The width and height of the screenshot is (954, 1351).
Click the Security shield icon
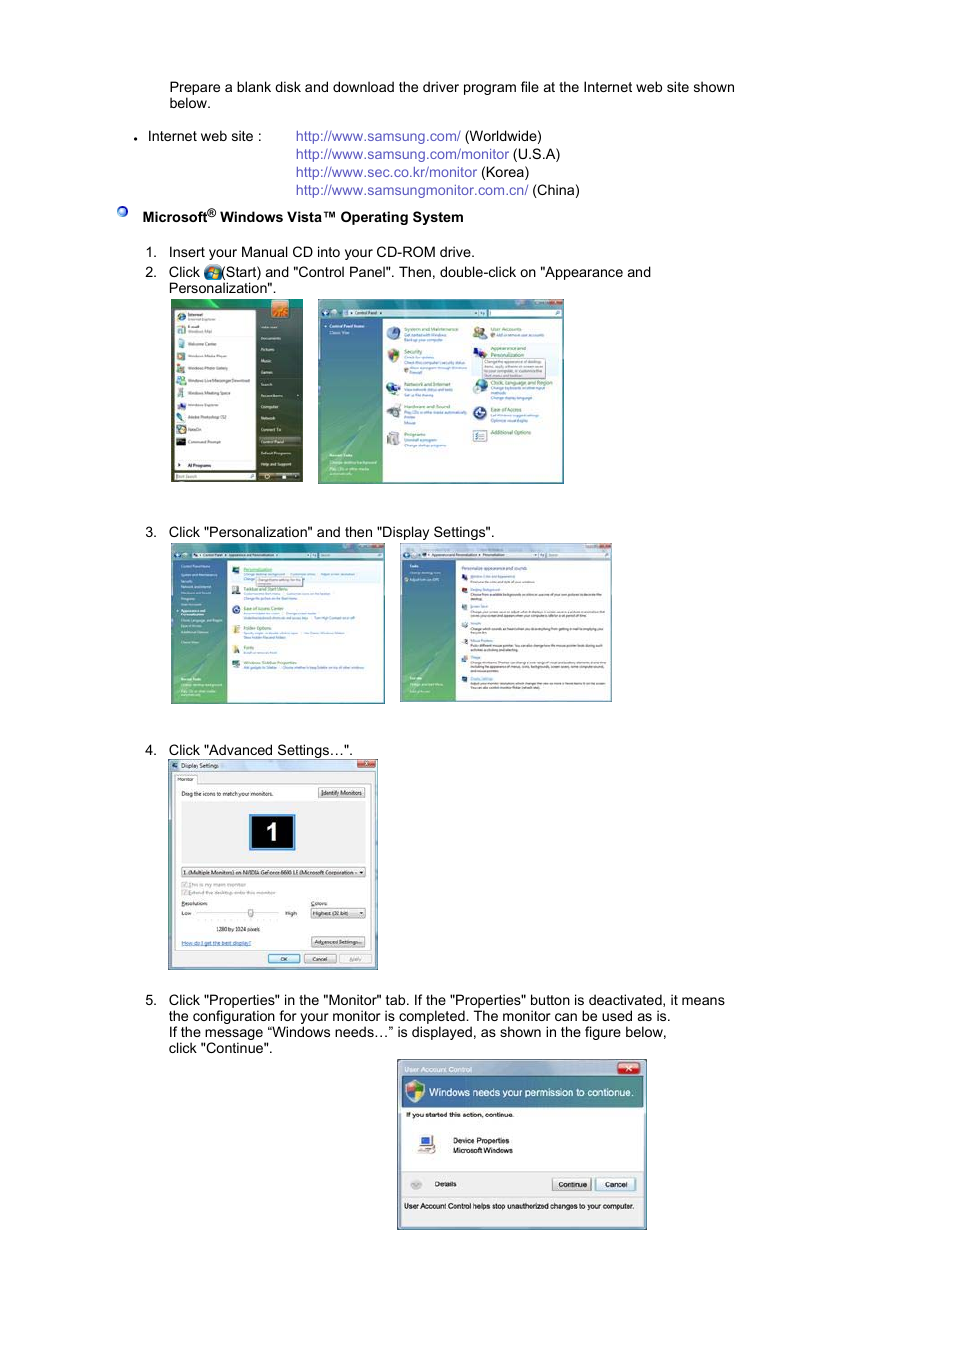[x=393, y=355]
